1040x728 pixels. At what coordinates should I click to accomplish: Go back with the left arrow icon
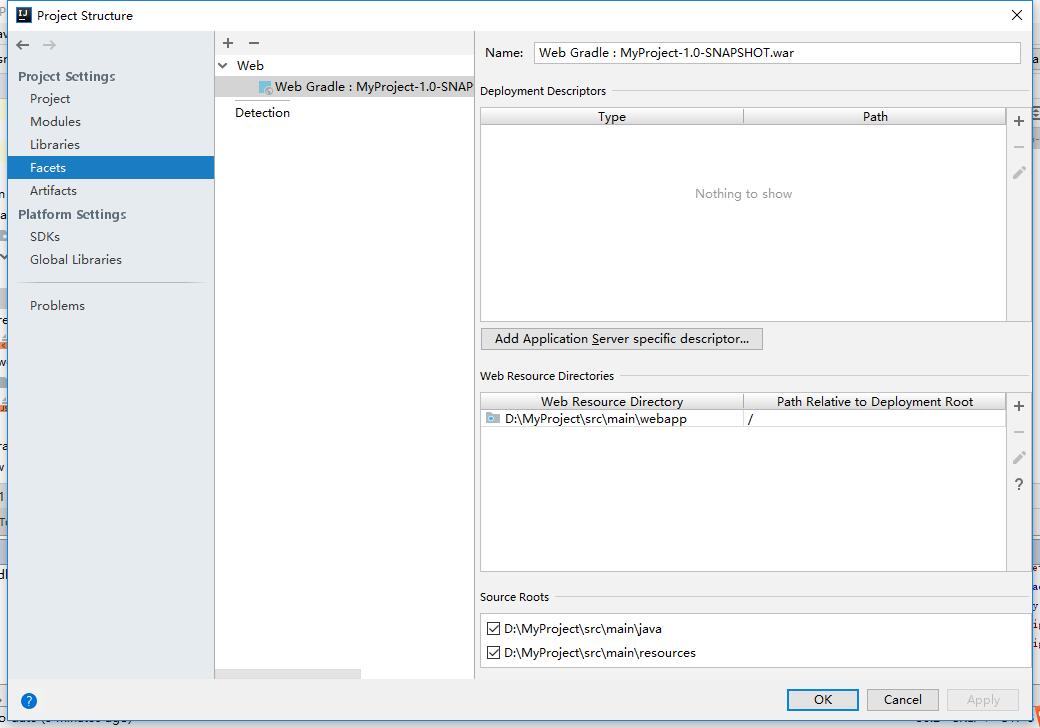(x=23, y=45)
